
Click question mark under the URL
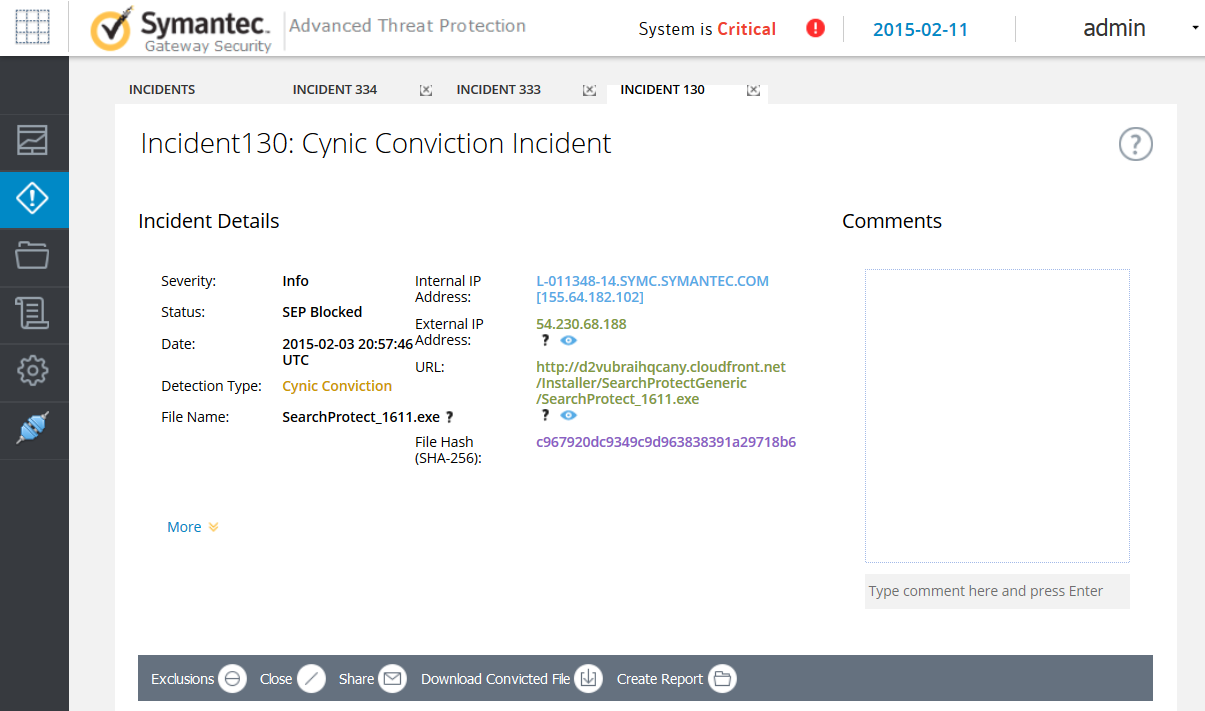click(x=545, y=415)
